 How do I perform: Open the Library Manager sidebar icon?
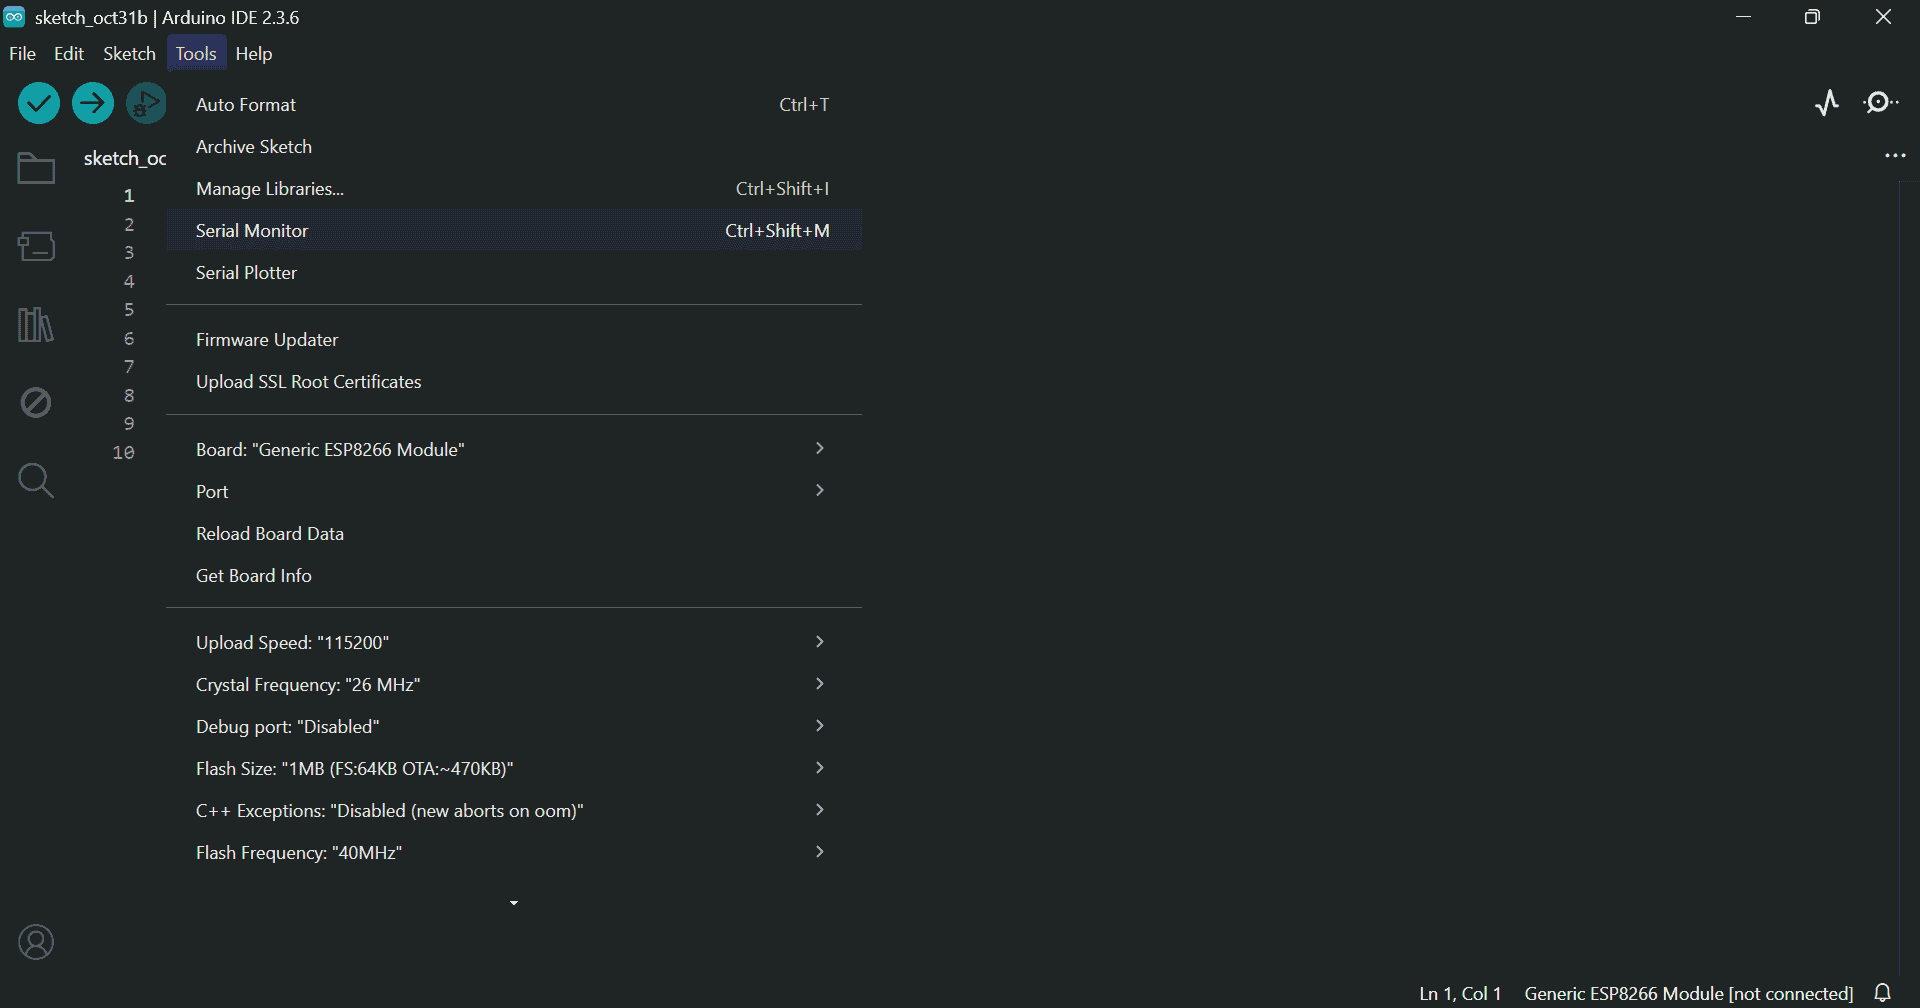pyautogui.click(x=35, y=324)
